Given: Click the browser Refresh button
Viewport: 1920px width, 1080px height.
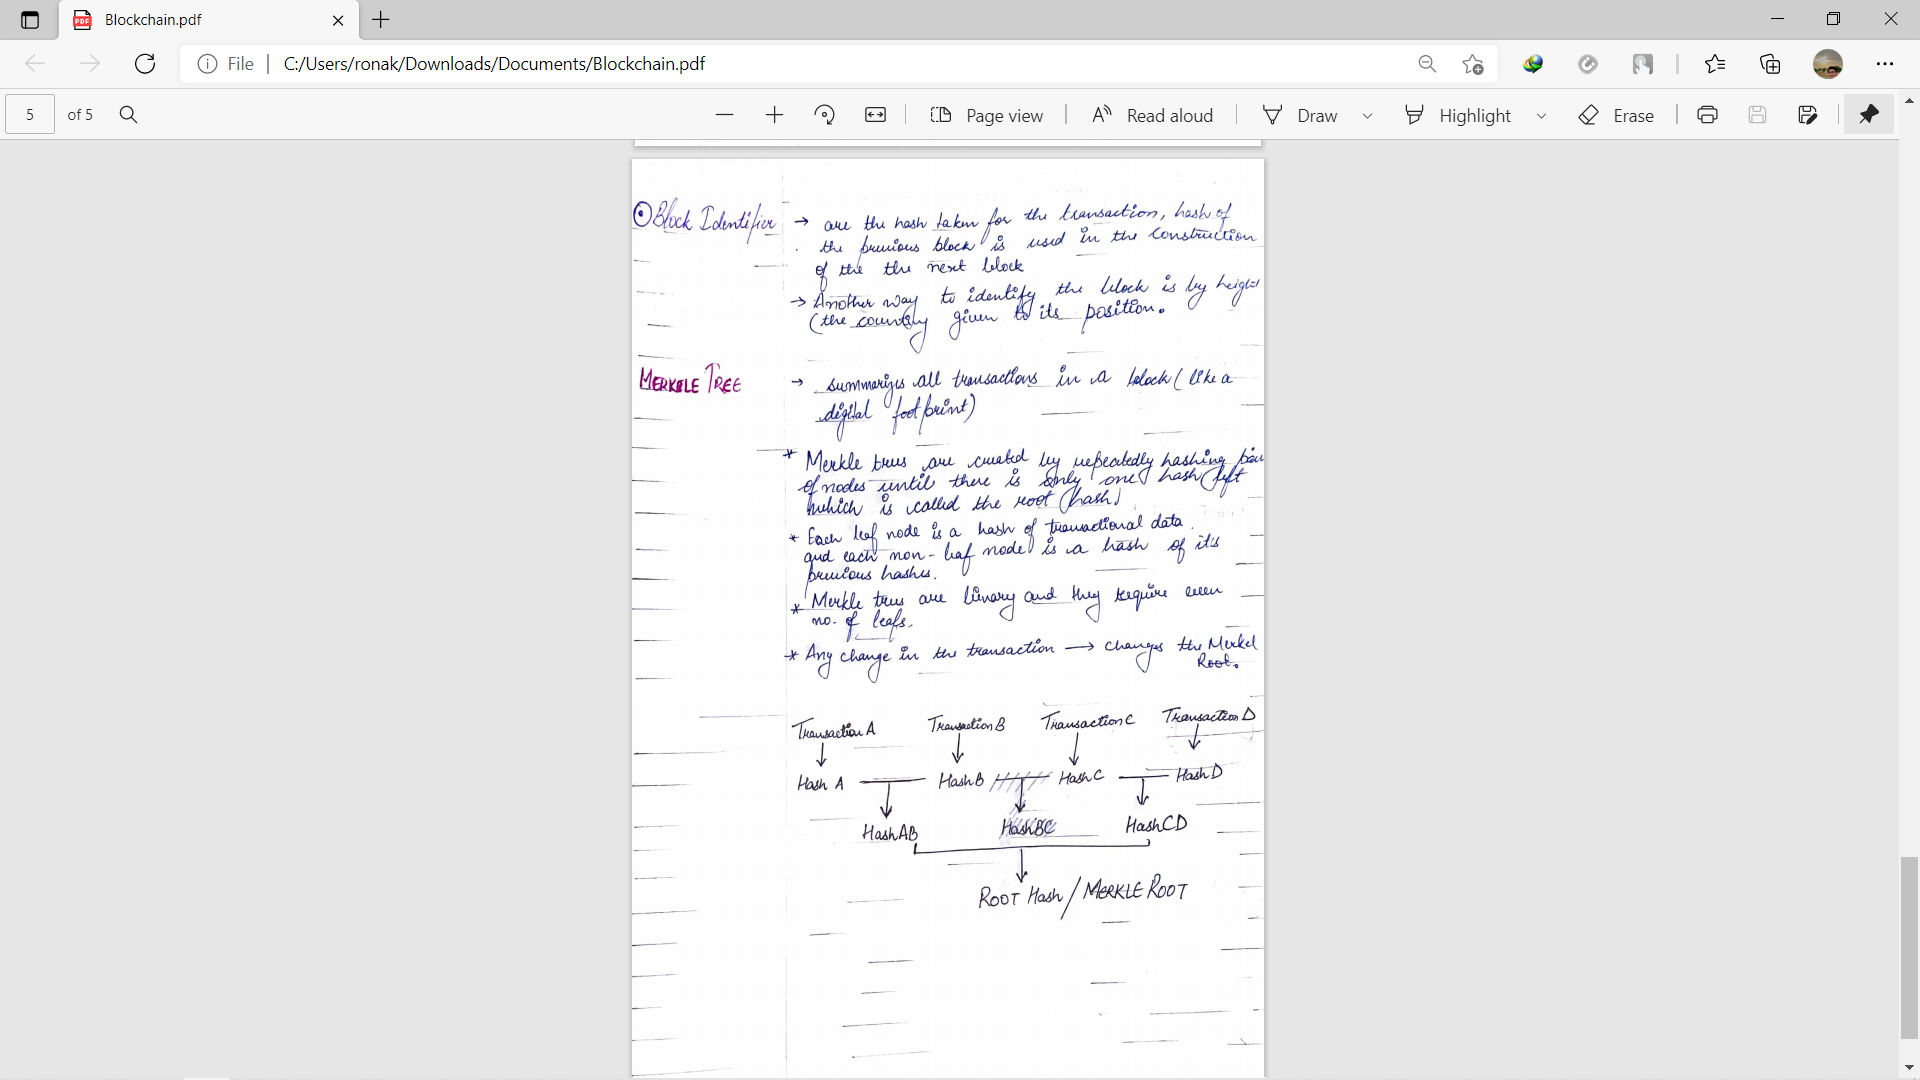Looking at the screenshot, I should pyautogui.click(x=145, y=64).
